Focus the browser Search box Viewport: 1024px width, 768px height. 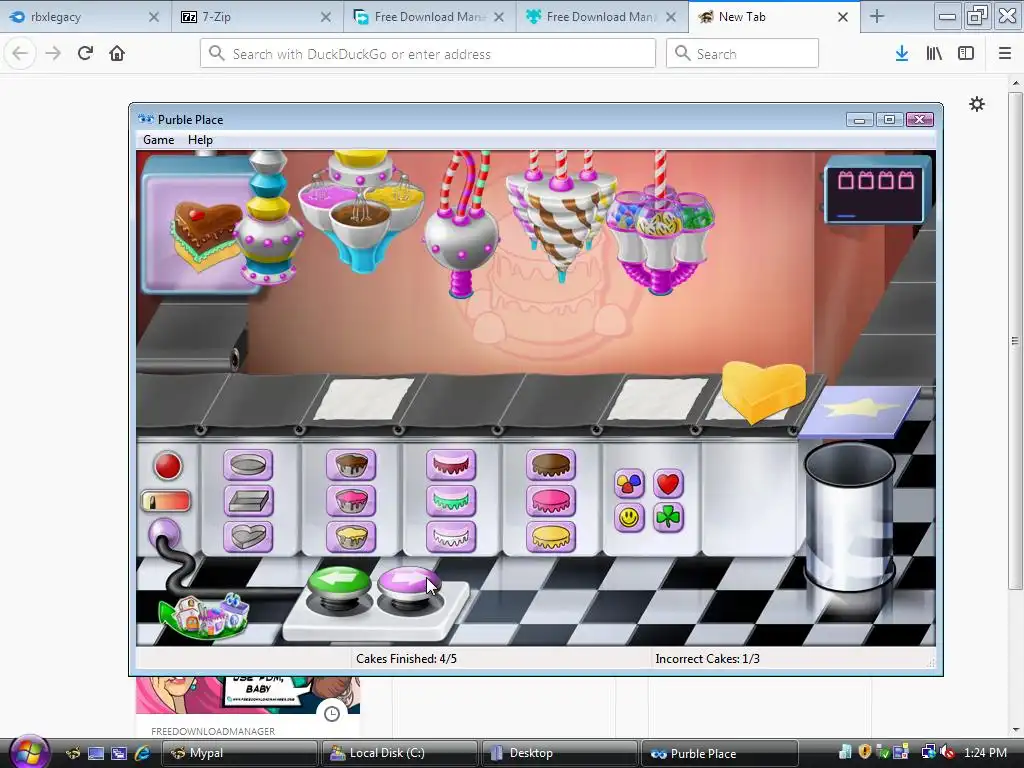pos(743,54)
